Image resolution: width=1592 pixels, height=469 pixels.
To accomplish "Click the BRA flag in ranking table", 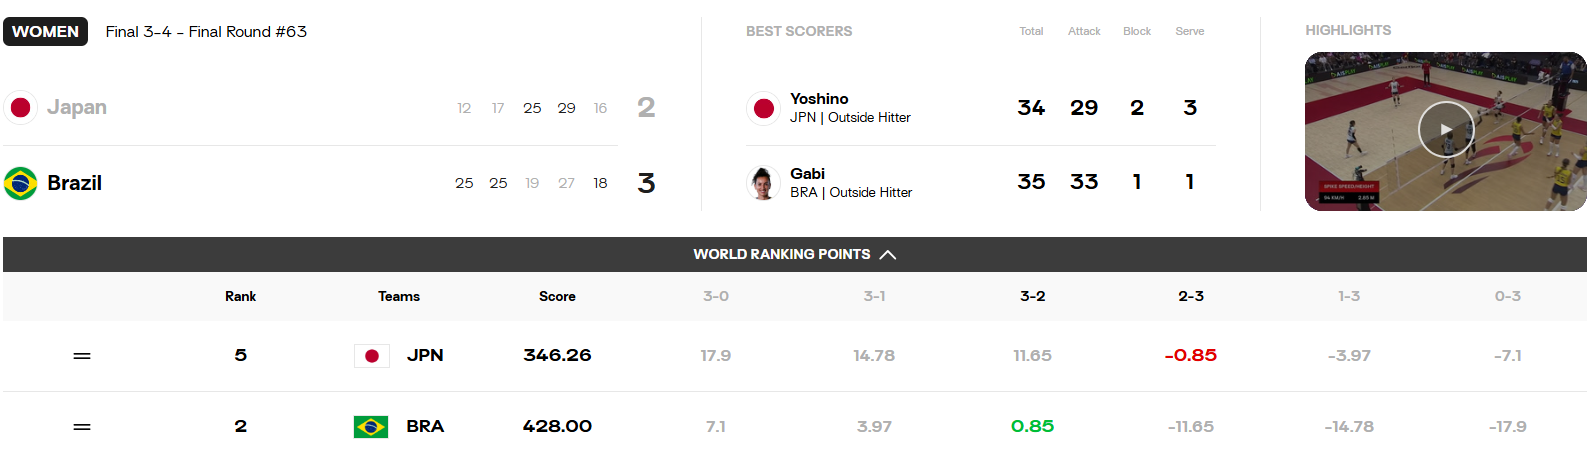I will pyautogui.click(x=371, y=427).
